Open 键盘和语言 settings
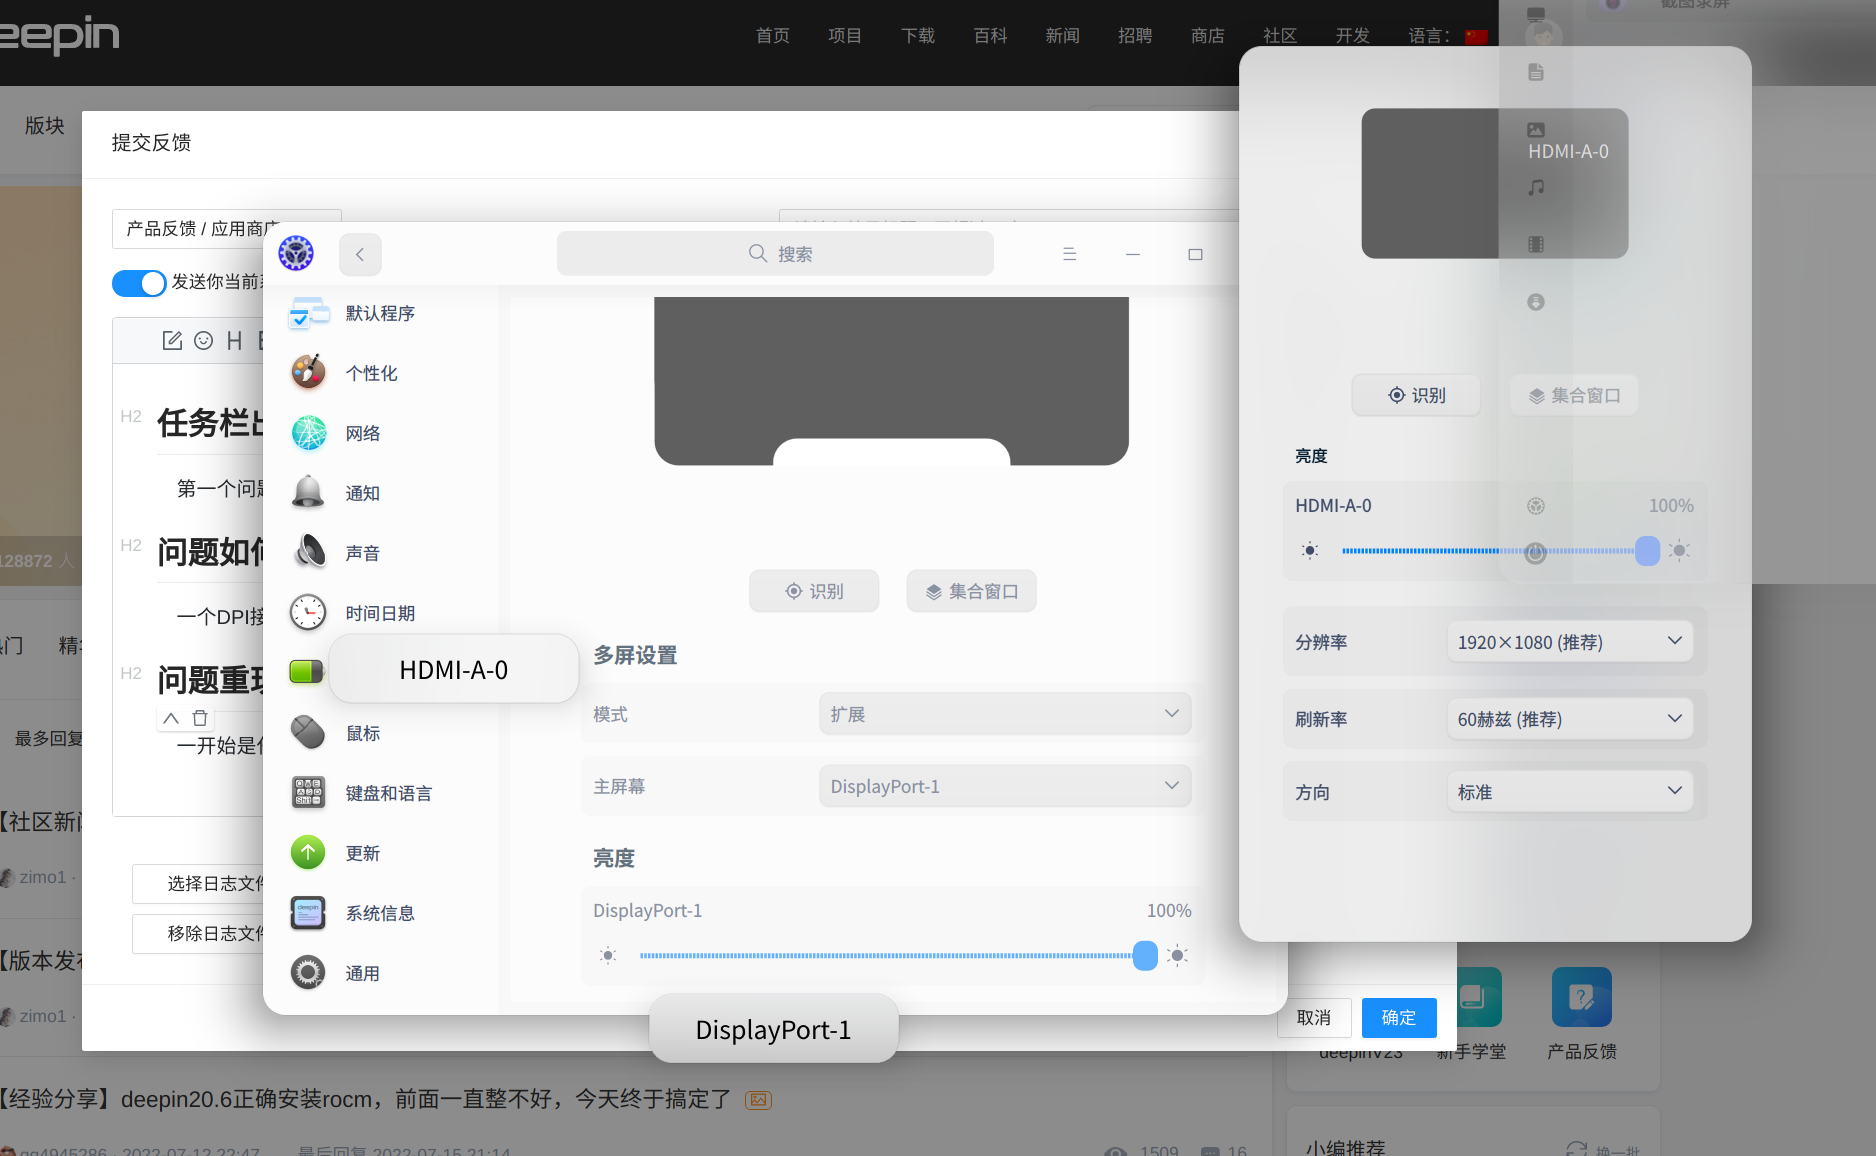1876x1156 pixels. point(390,792)
